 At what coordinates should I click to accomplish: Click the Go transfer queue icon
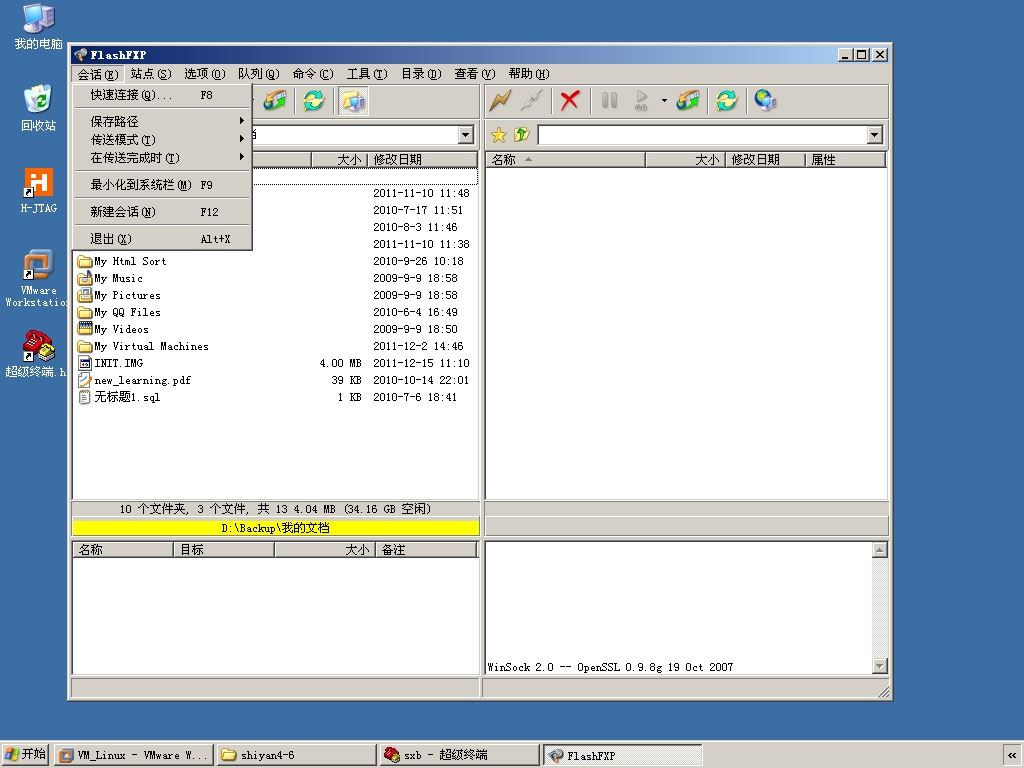(641, 101)
